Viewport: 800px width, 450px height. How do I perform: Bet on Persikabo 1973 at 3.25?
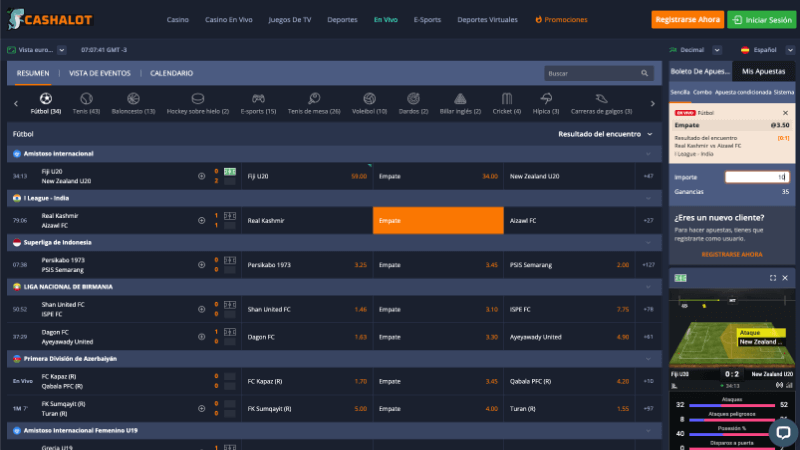point(307,265)
